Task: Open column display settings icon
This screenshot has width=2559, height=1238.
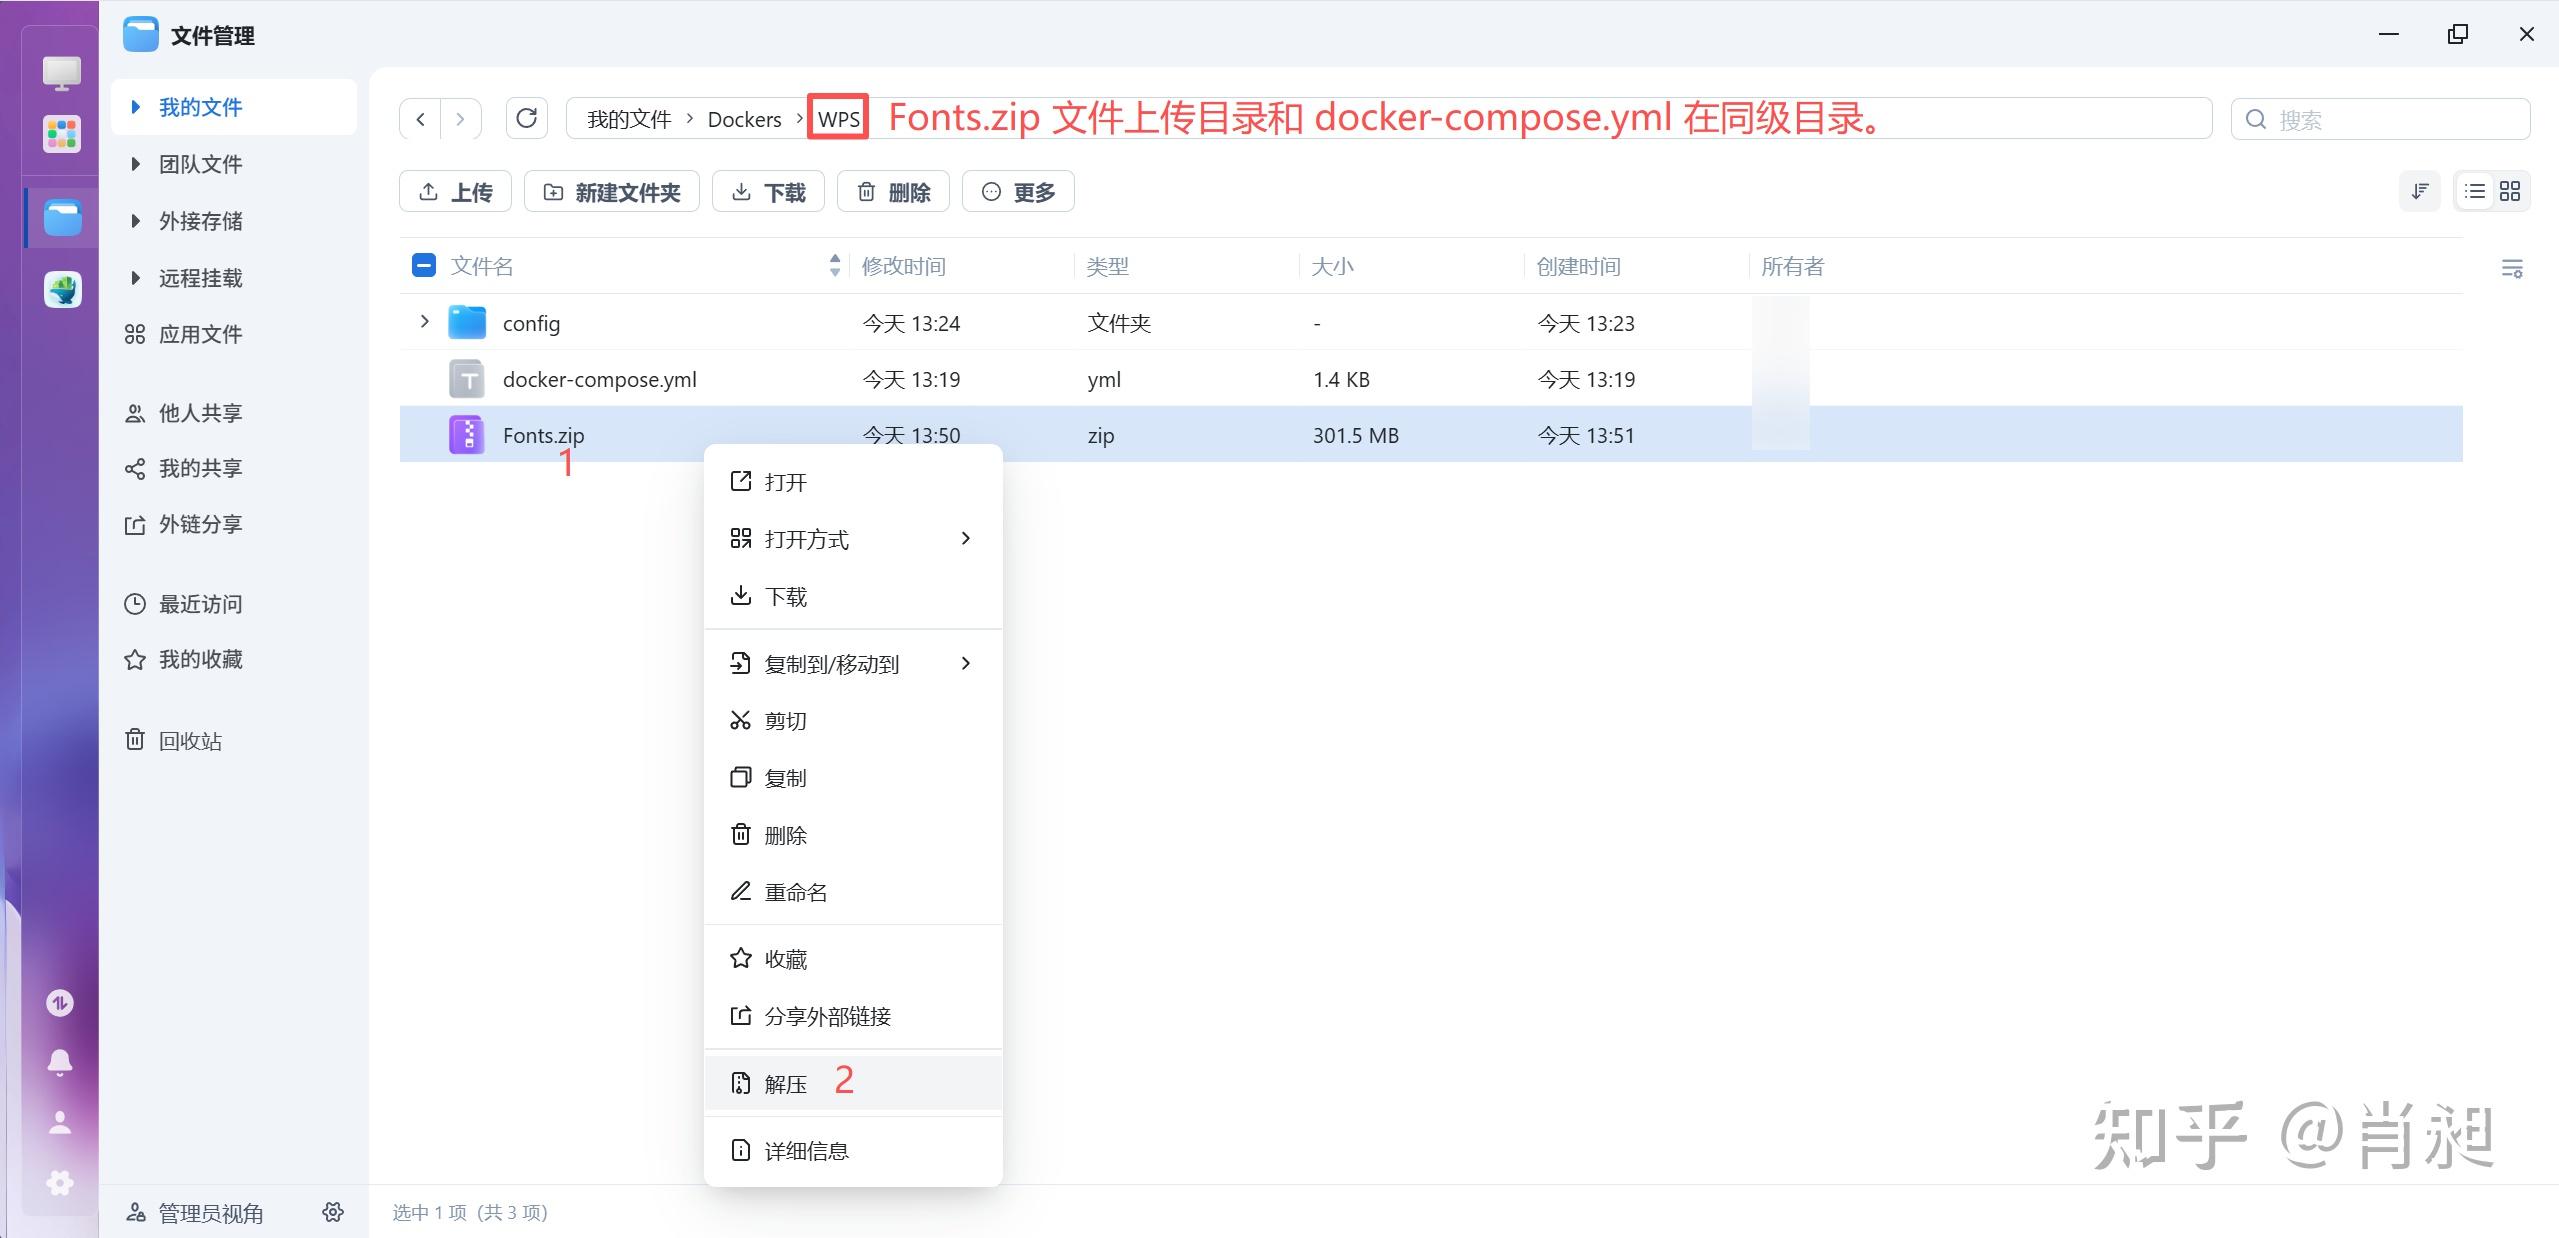Action: coord(2513,268)
